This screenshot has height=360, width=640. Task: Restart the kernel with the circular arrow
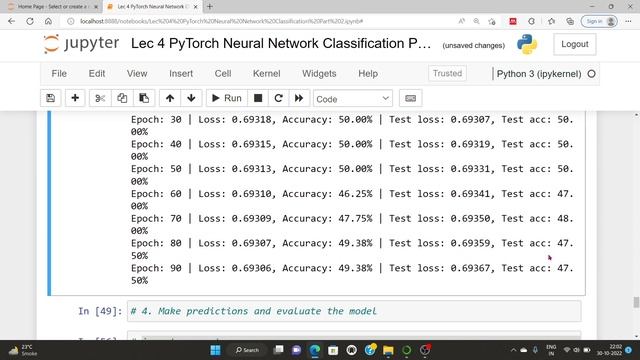point(278,98)
